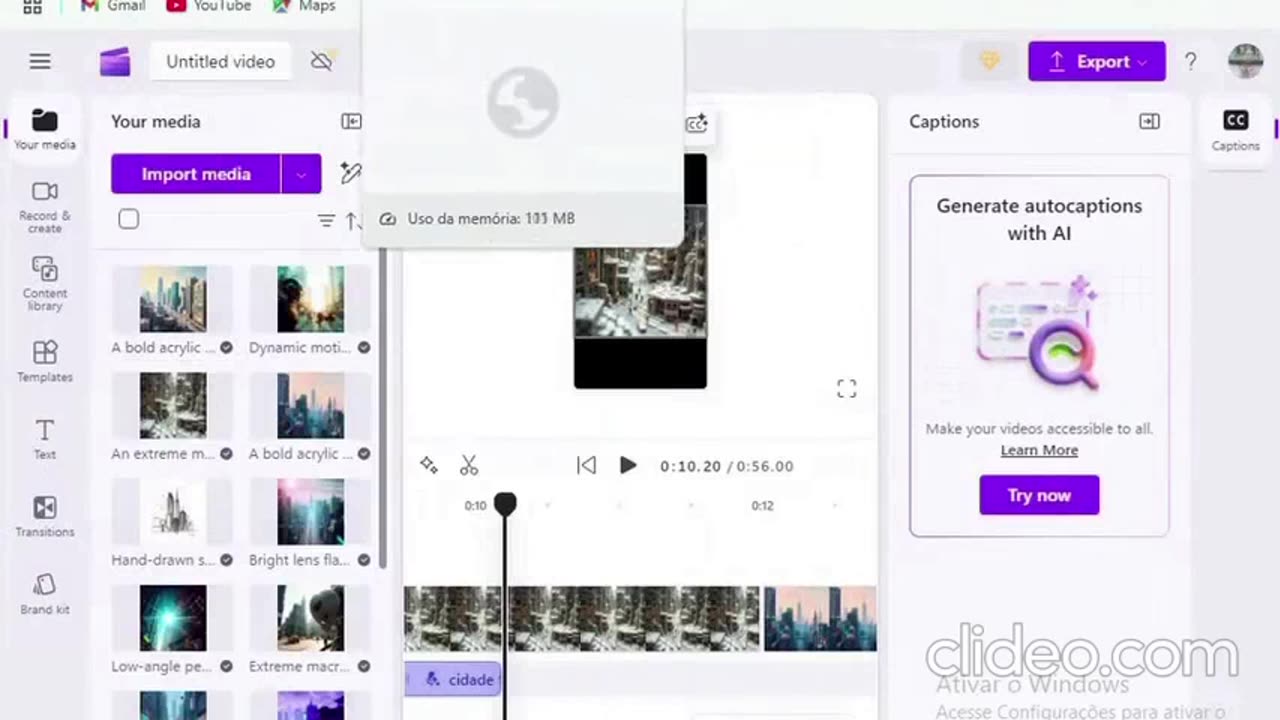Click the Untitled video title field
Image resolution: width=1280 pixels, height=720 pixels.
220,61
